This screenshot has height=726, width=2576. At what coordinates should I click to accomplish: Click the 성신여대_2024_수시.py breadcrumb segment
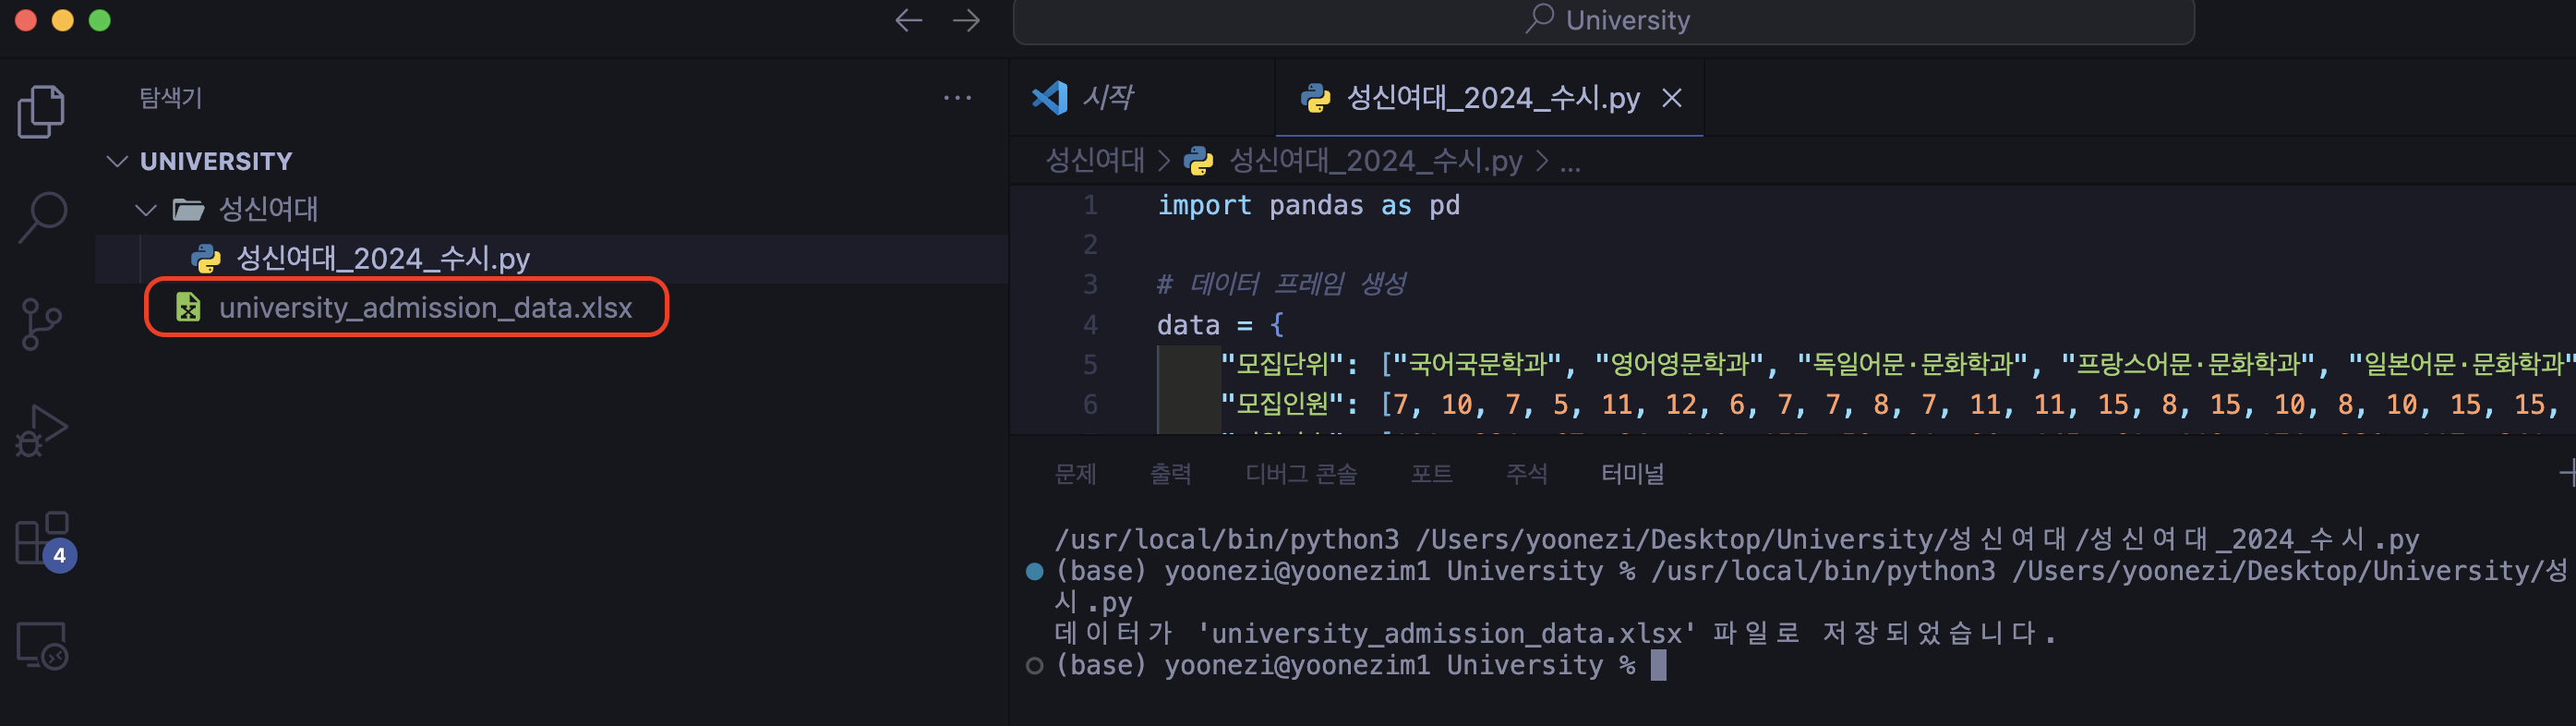[x=1375, y=161]
